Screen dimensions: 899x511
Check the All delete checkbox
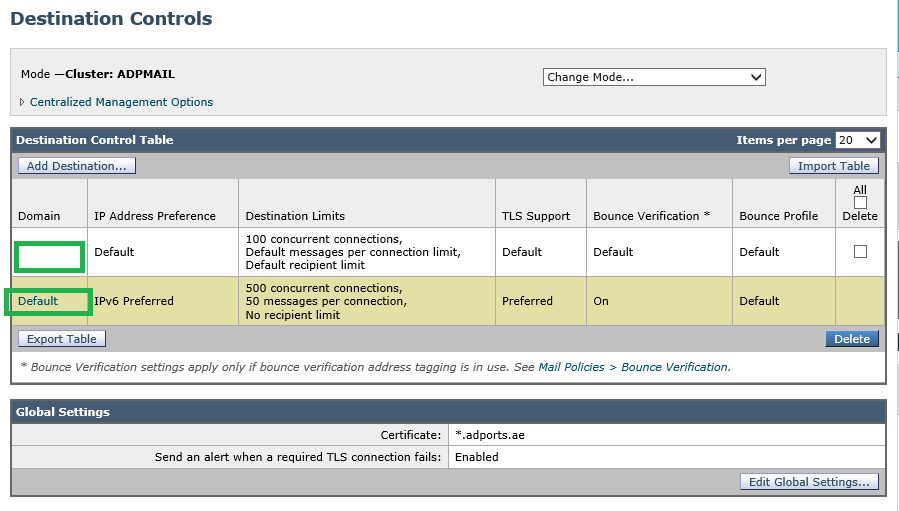860,202
